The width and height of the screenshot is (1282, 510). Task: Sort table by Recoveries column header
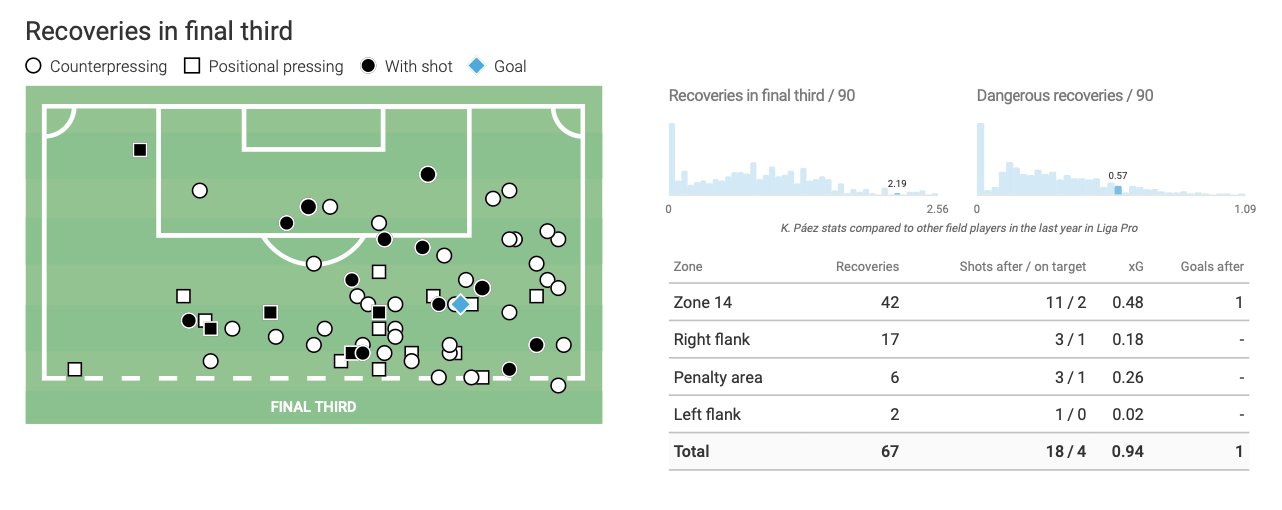867,267
